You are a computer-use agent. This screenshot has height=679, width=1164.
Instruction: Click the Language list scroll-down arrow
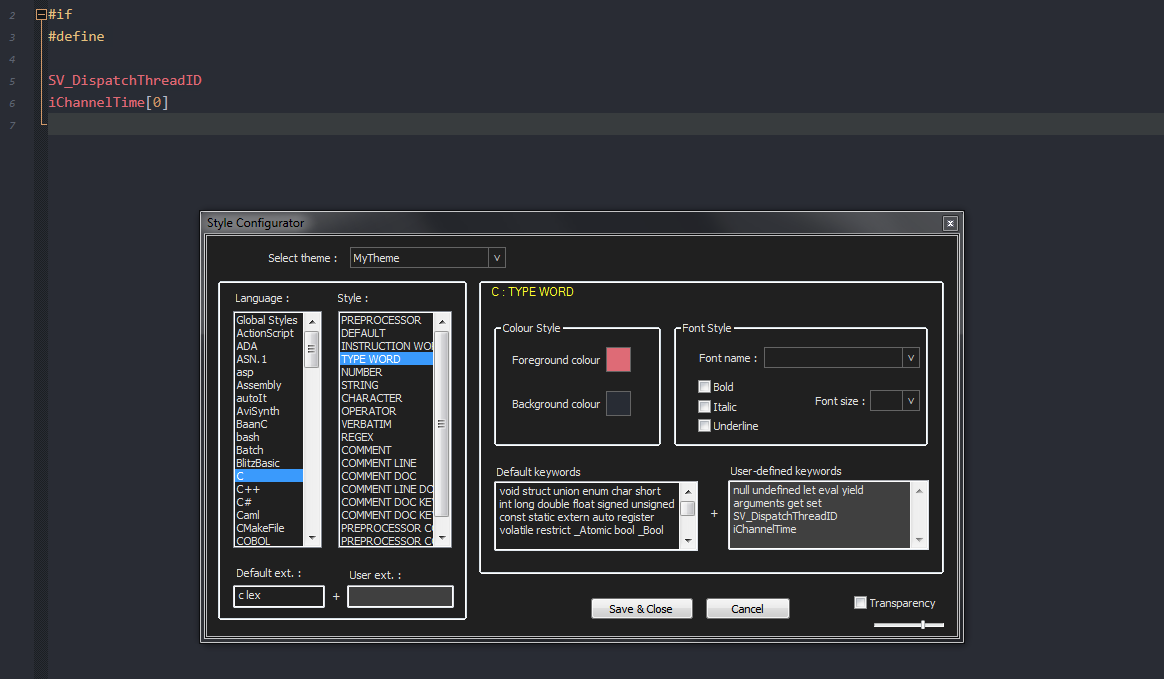coord(312,538)
